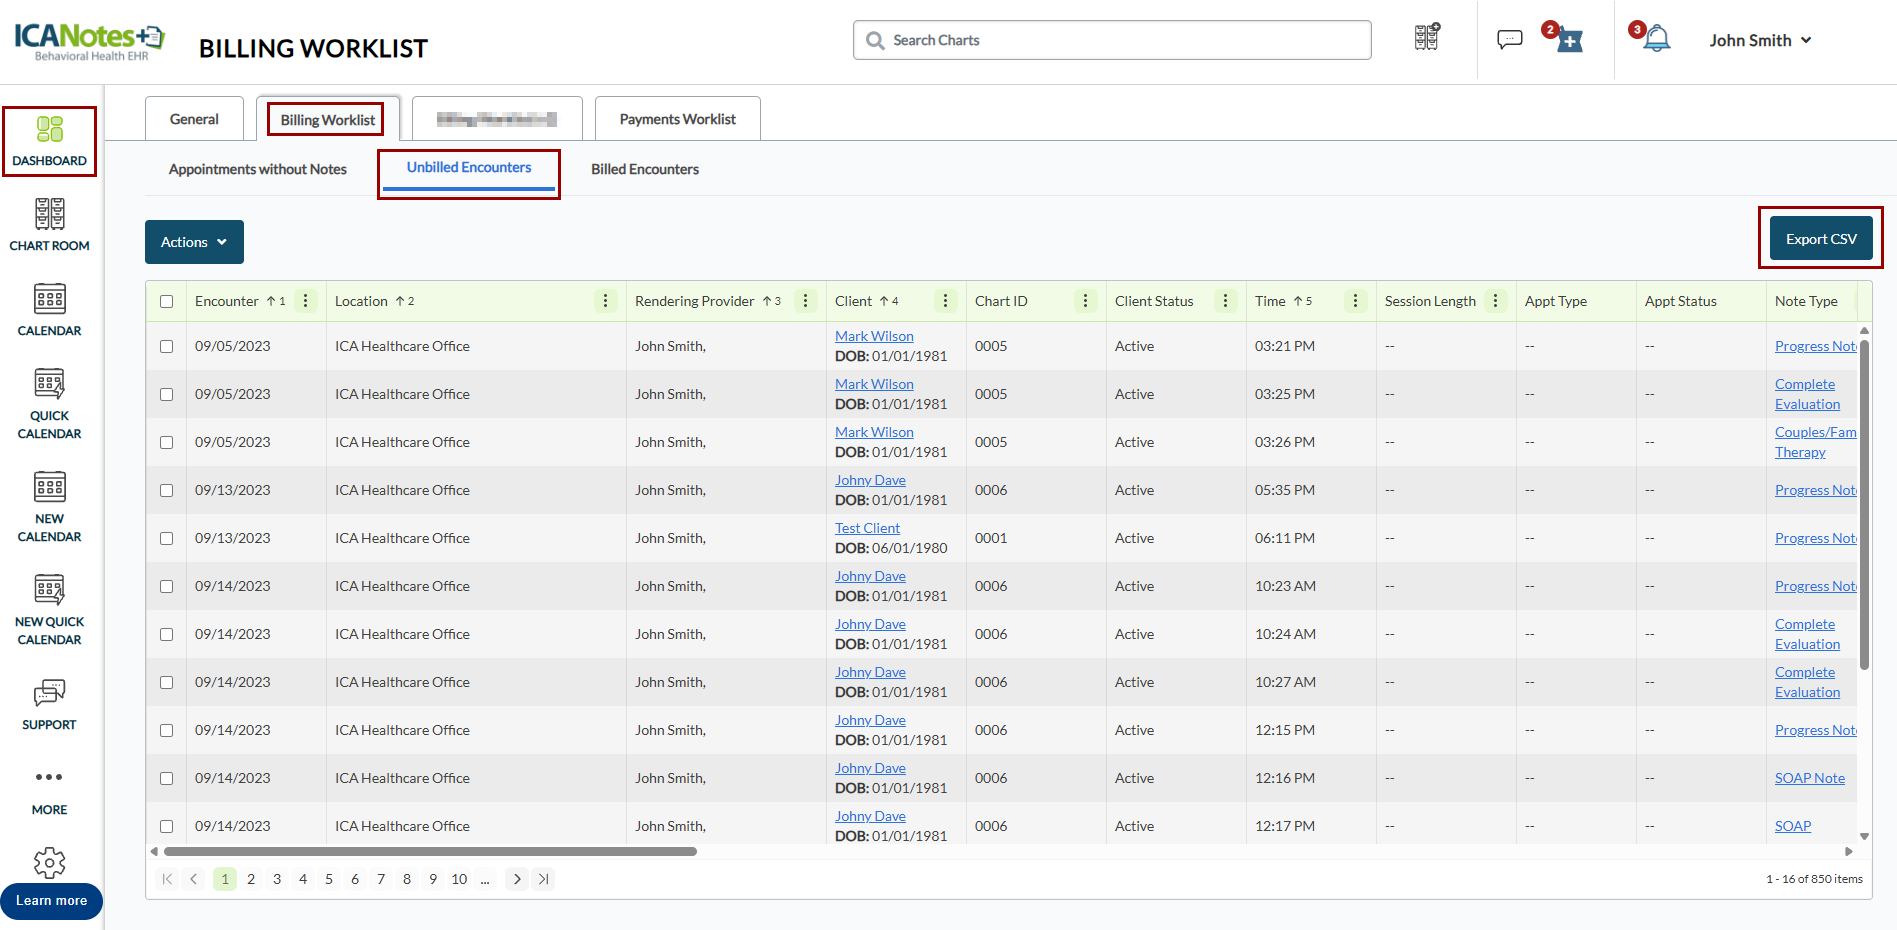The height and width of the screenshot is (930, 1897).
Task: Click the notifications bell icon
Action: [x=1657, y=40]
